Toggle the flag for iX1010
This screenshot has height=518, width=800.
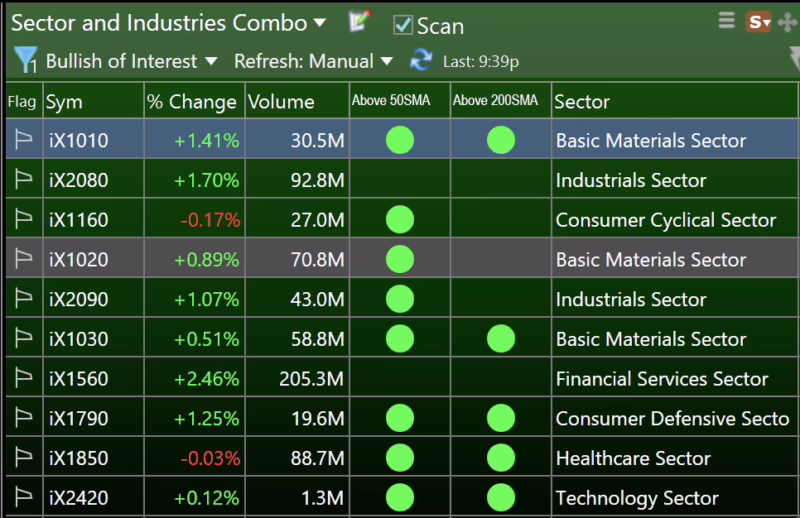23,140
